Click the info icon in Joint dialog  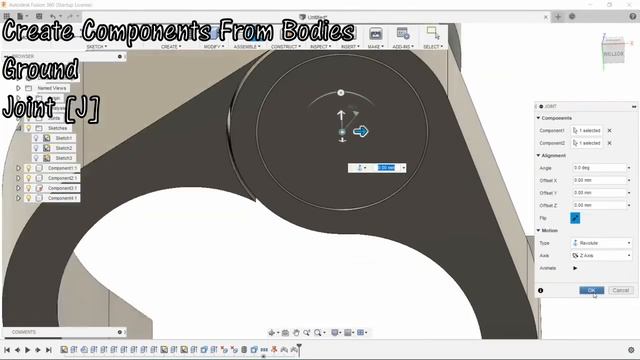(540, 291)
